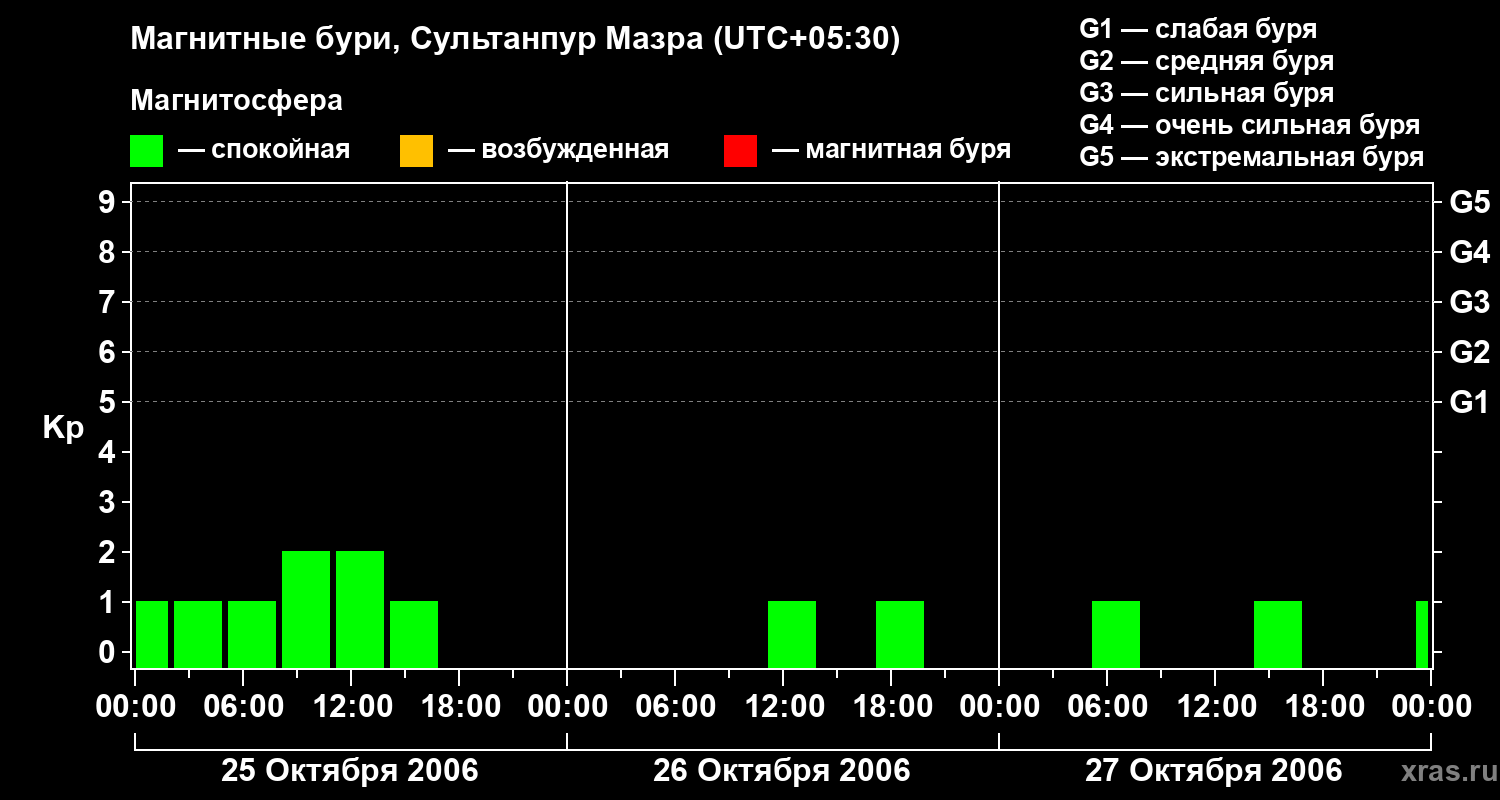Click the 'G5' label on the right axis

point(1469,203)
